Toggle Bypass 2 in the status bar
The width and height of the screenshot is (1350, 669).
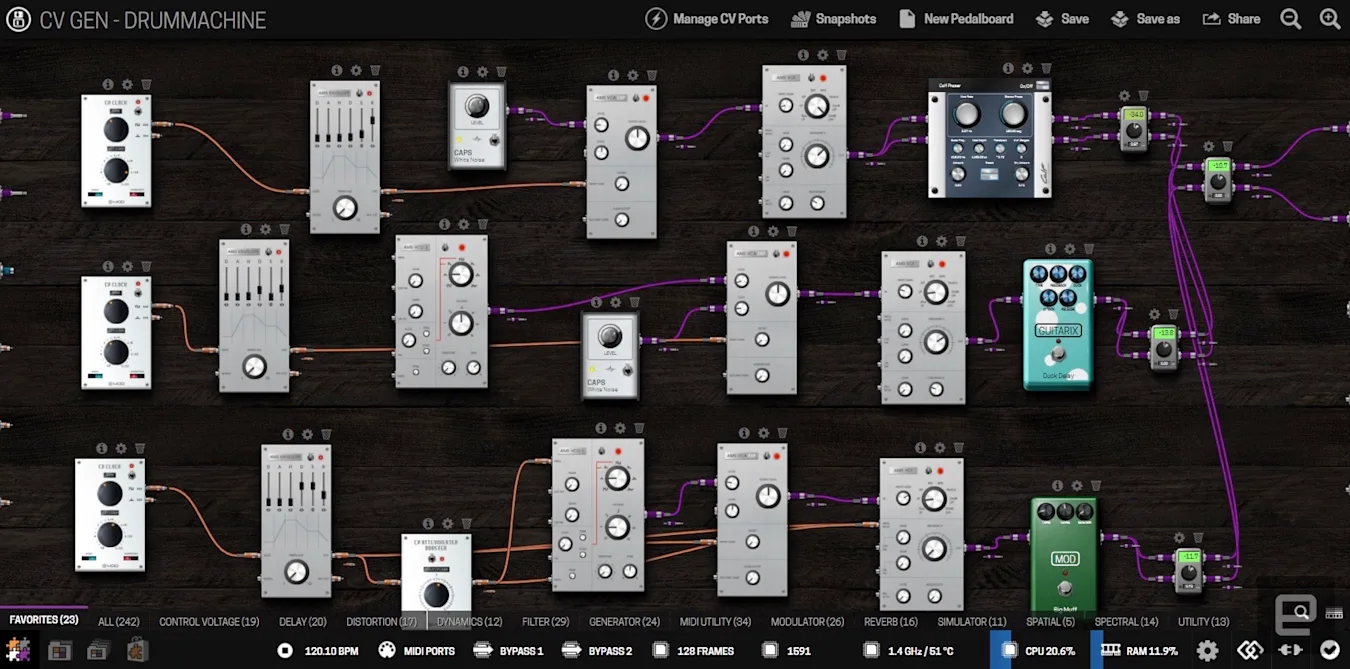click(x=598, y=651)
